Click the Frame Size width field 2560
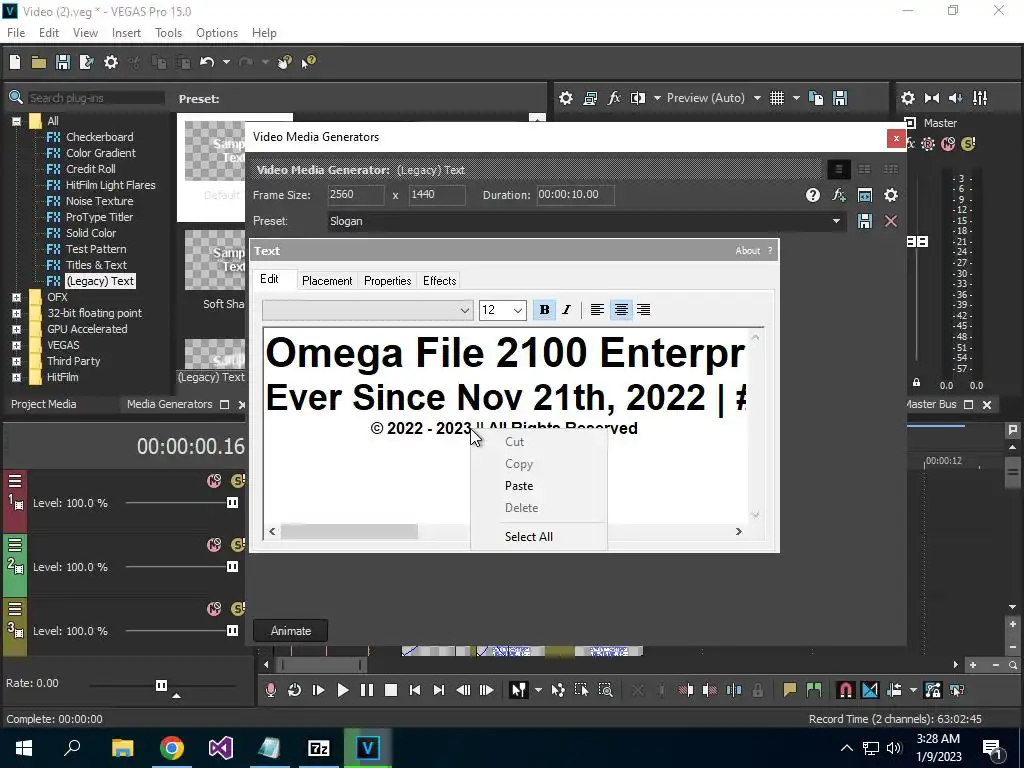Viewport: 1024px width, 768px height. pos(356,195)
